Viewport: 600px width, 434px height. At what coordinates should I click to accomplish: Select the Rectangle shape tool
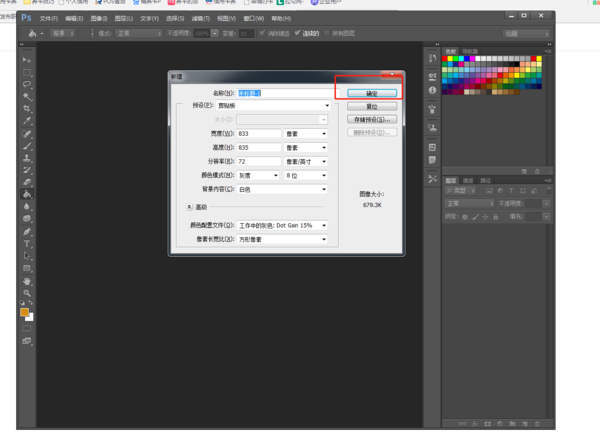click(27, 268)
